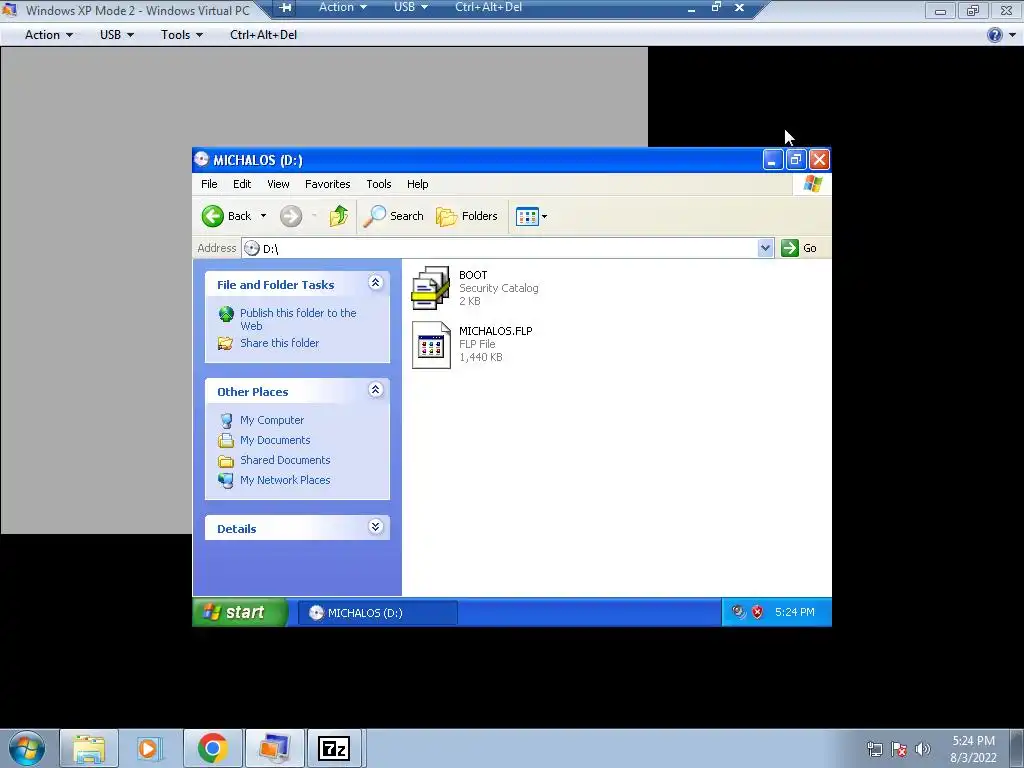Viewport: 1024px width, 768px height.
Task: Click the Windows flag logo in Explorer
Action: coord(812,184)
